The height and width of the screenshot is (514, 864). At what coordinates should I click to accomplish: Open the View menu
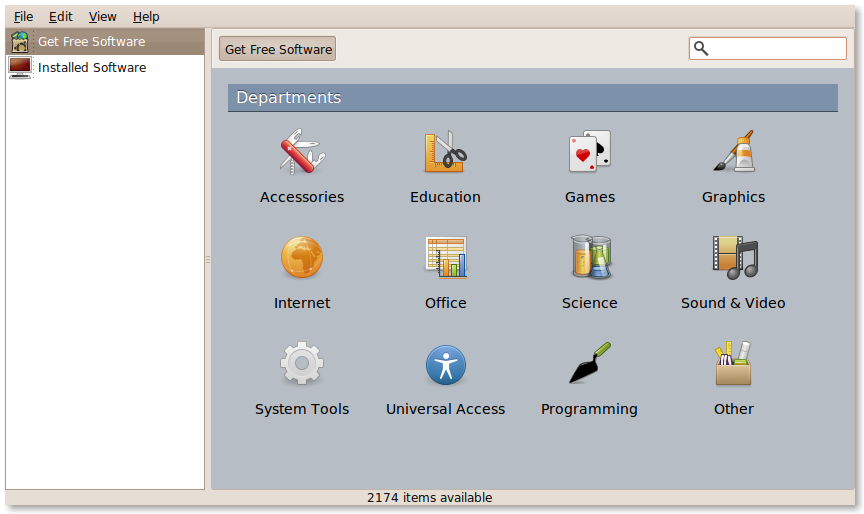coord(102,17)
